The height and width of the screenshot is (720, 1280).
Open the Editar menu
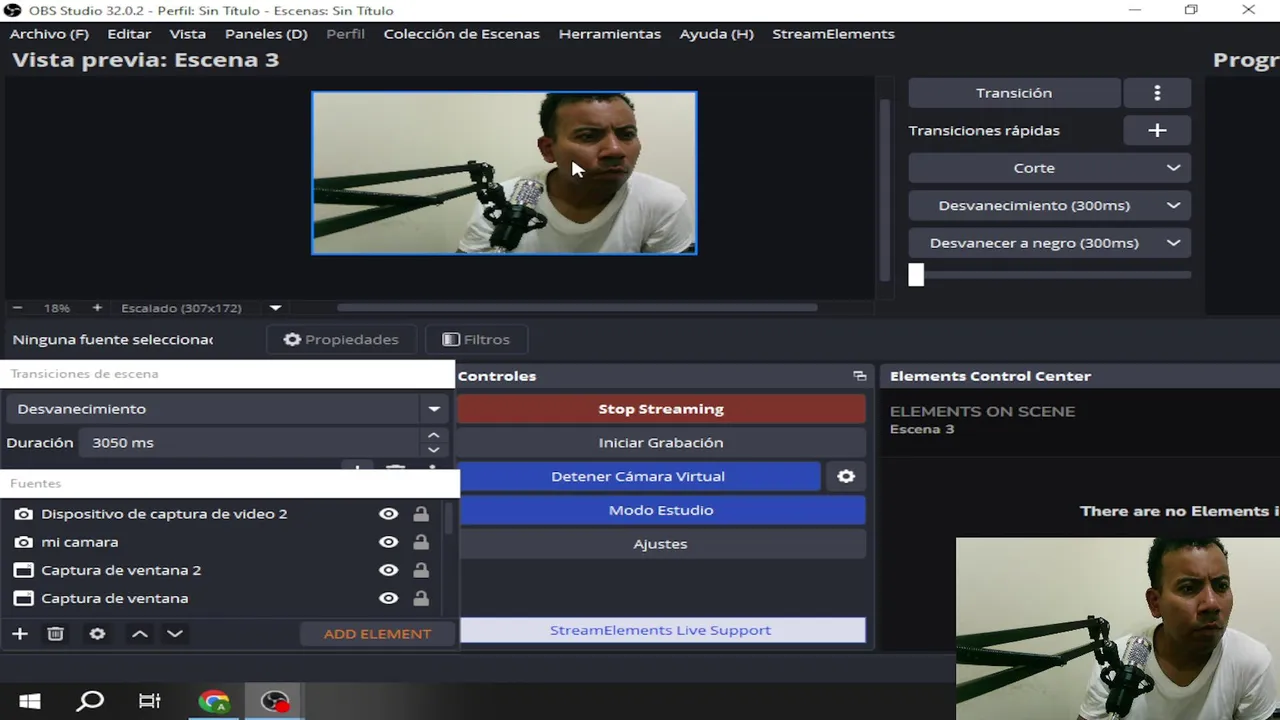tap(129, 34)
